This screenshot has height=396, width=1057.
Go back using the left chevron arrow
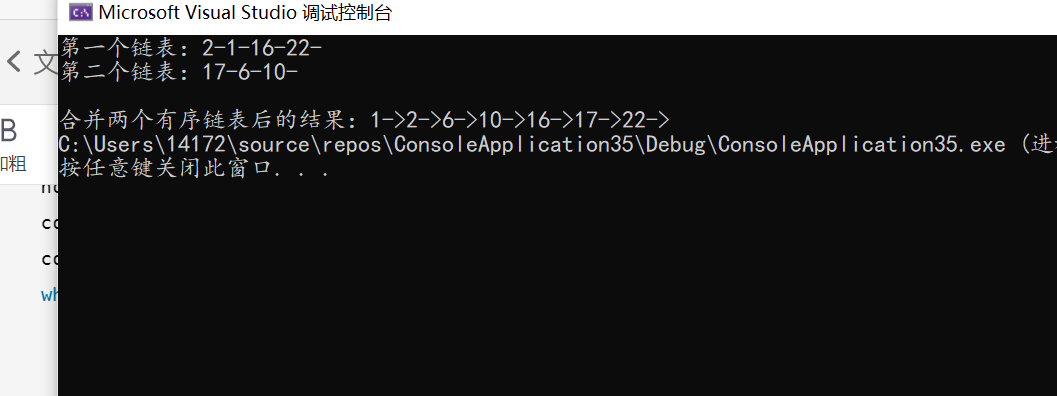14,63
